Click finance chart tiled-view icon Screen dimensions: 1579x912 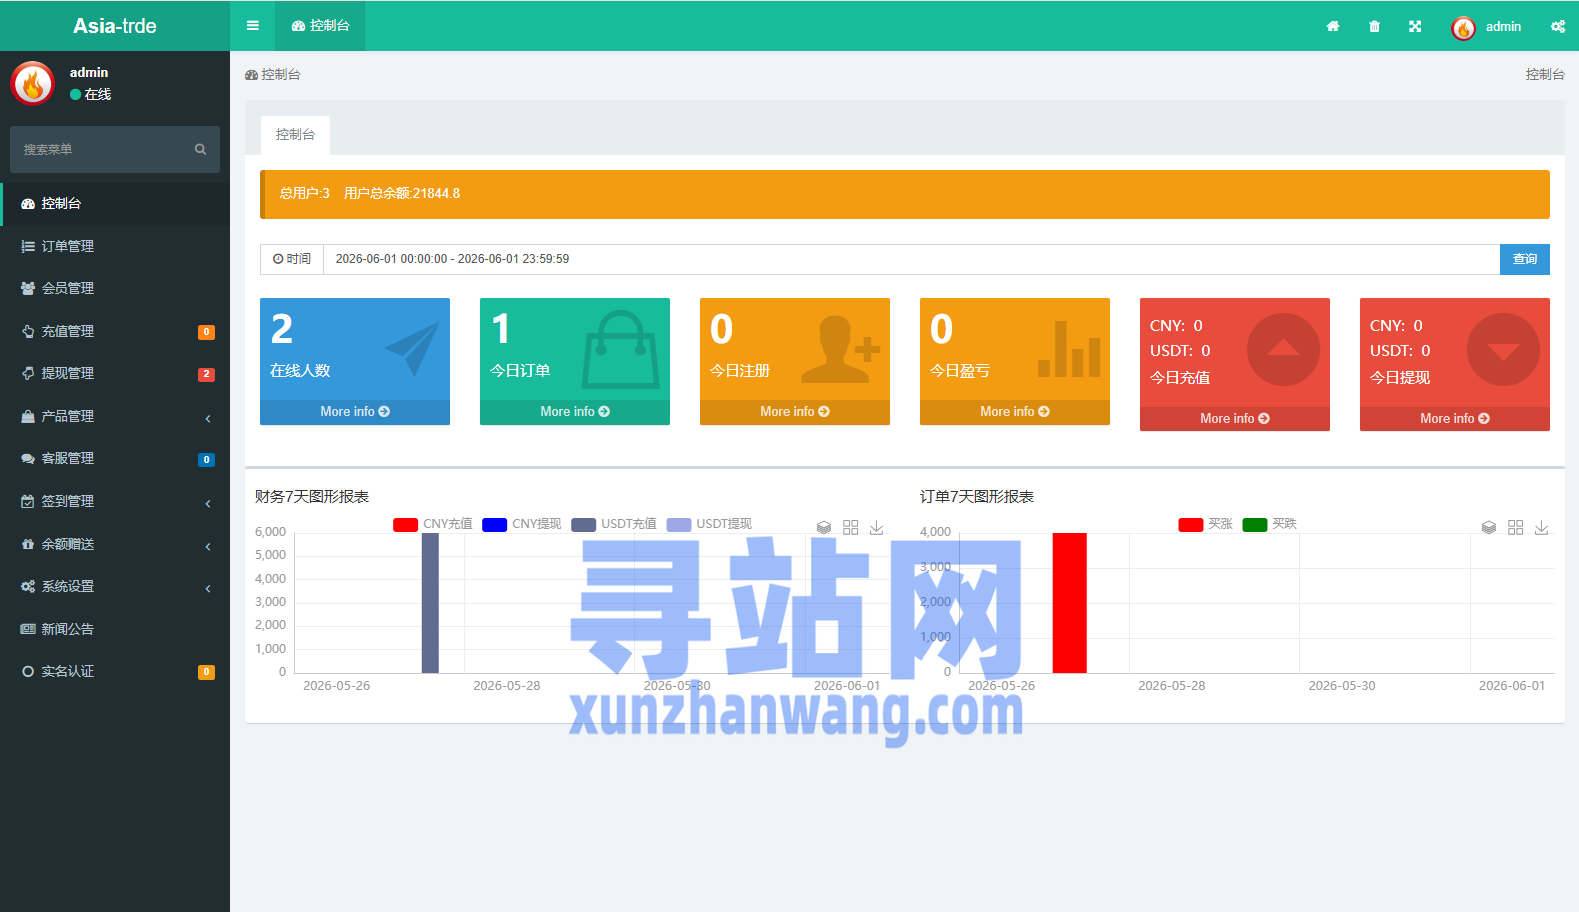[x=851, y=527]
